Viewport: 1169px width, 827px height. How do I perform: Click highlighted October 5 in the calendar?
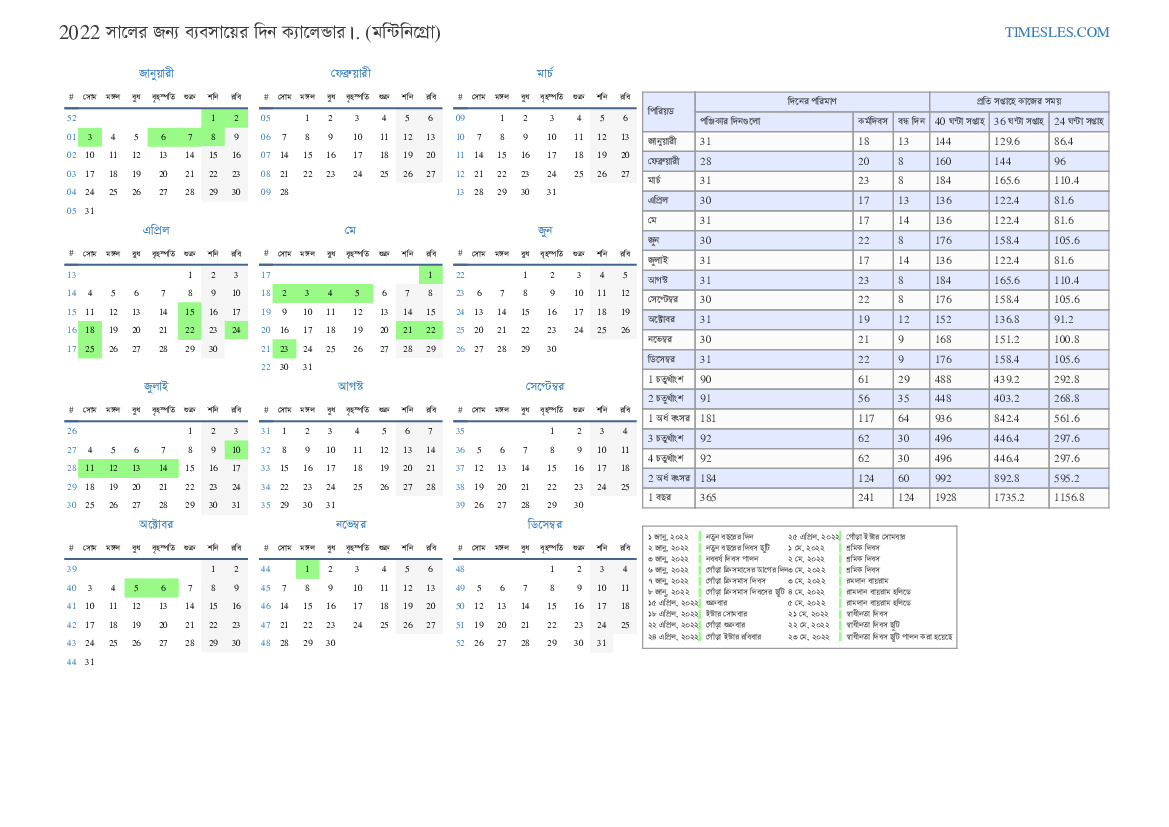pos(137,588)
